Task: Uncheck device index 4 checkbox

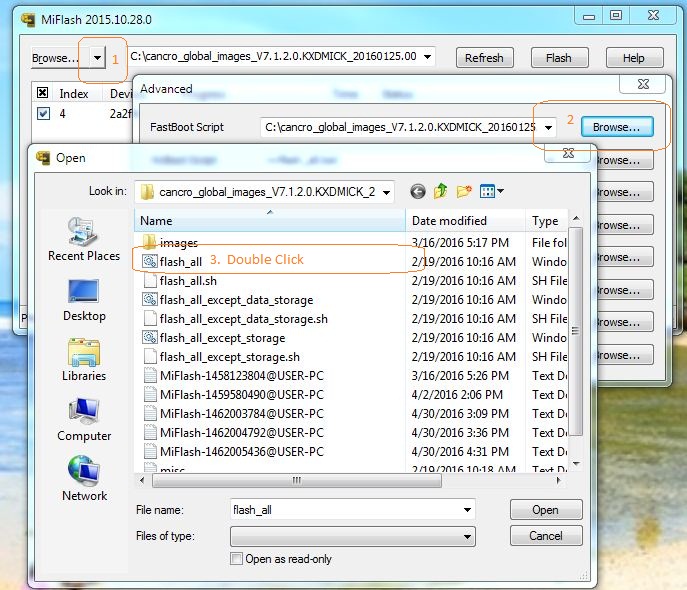Action: [x=43, y=114]
